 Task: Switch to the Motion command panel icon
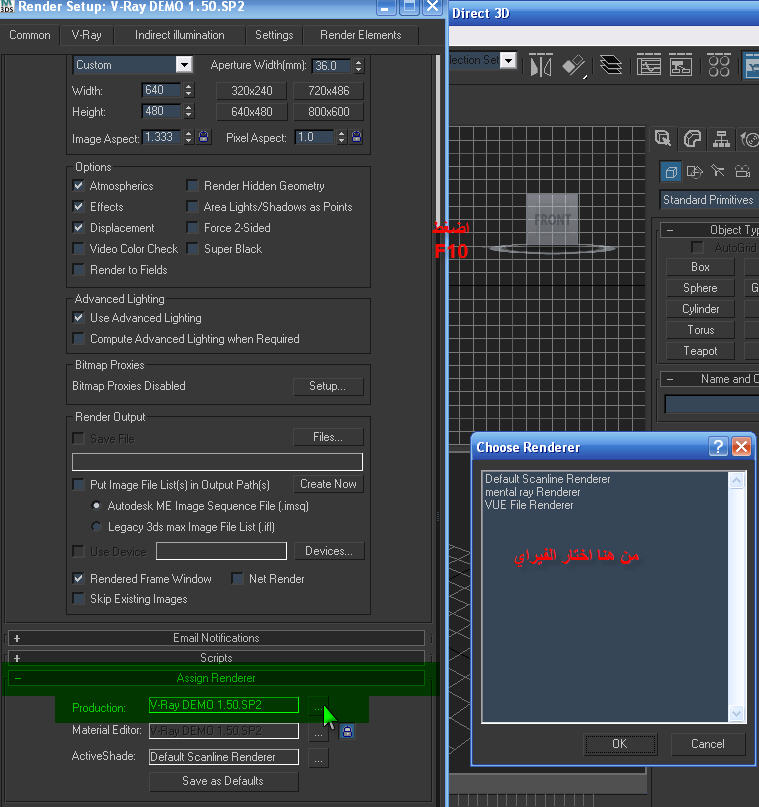749,138
